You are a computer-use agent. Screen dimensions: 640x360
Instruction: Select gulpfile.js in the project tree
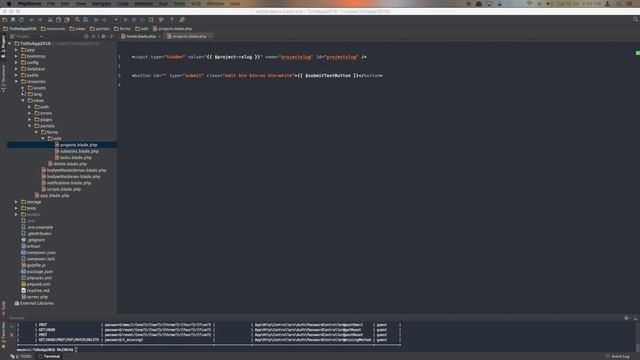click(x=33, y=265)
